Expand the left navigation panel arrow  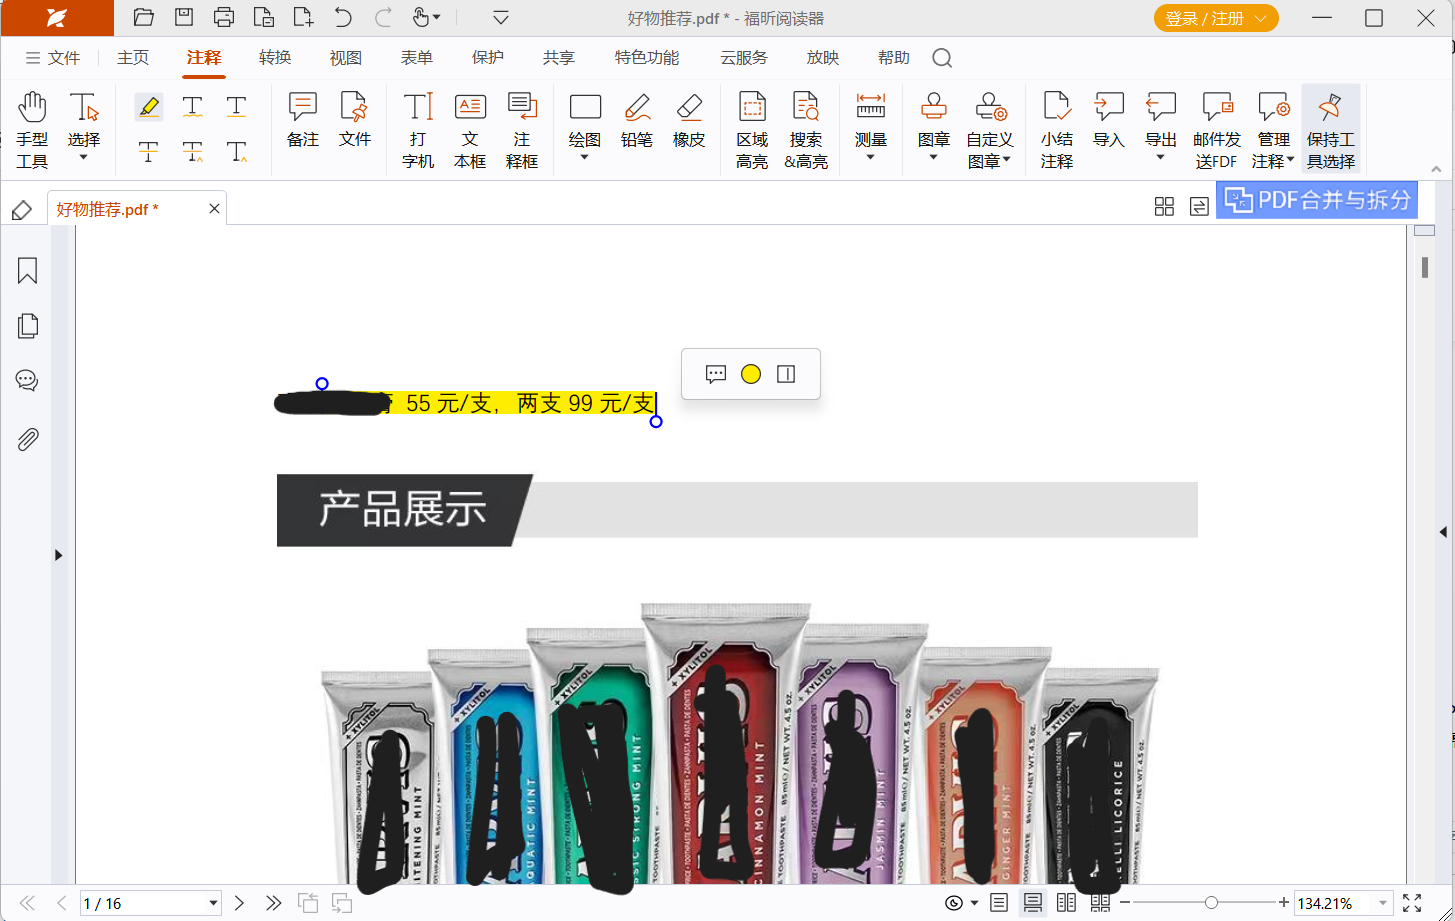pos(58,555)
